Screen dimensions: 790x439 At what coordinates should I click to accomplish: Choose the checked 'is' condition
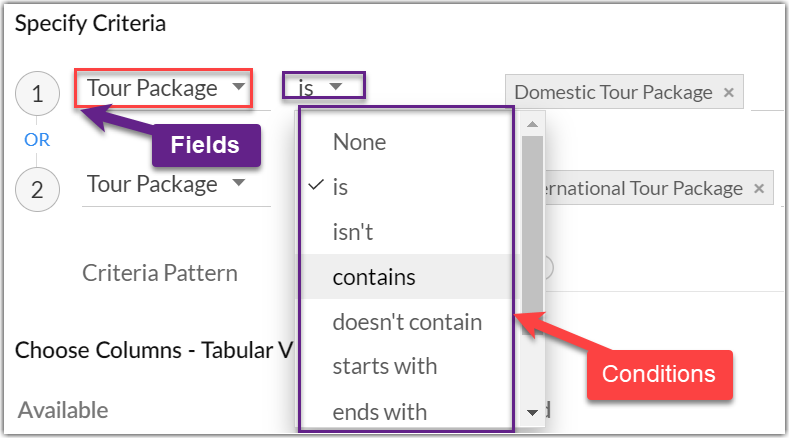340,187
